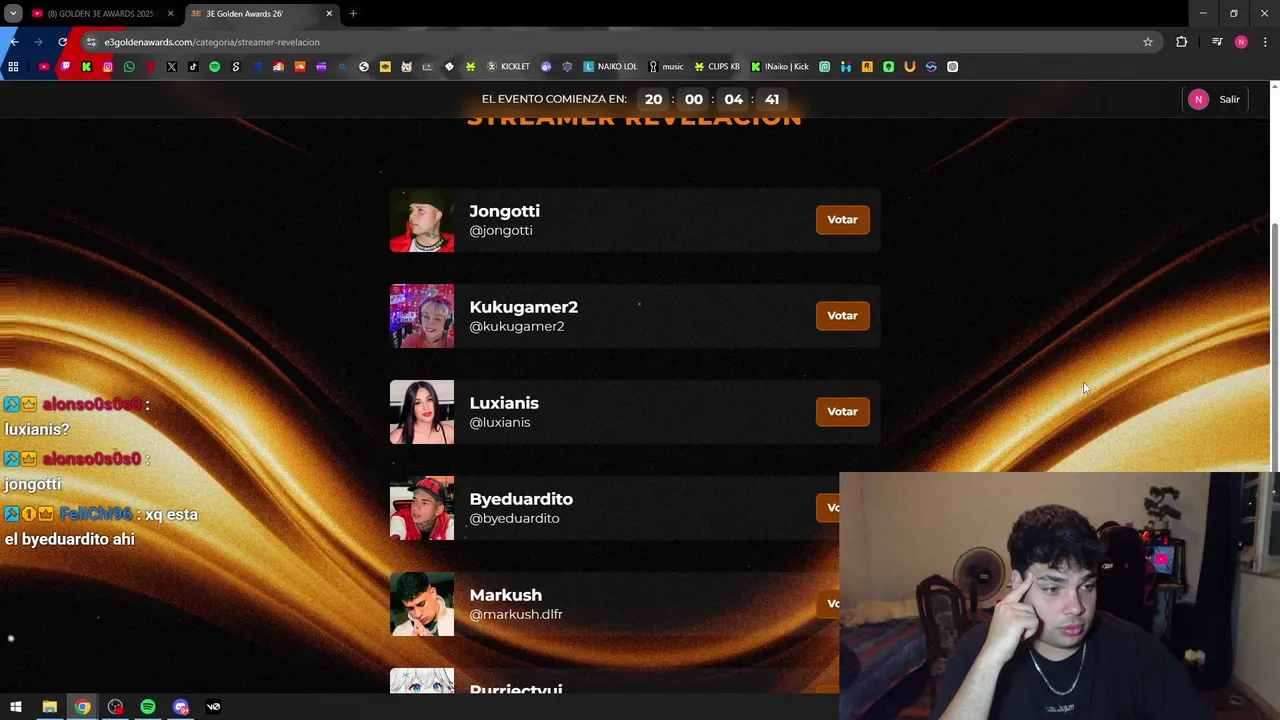This screenshot has width=1280, height=720.
Task: Open Discord from the taskbar
Action: click(x=181, y=707)
